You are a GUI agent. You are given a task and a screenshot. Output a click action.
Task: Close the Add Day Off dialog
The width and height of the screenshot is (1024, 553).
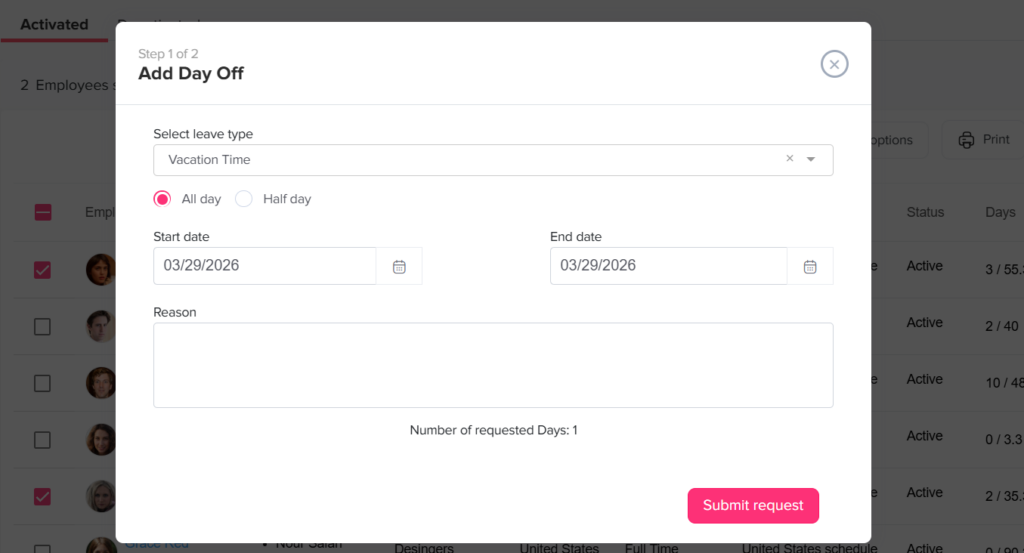tap(834, 64)
